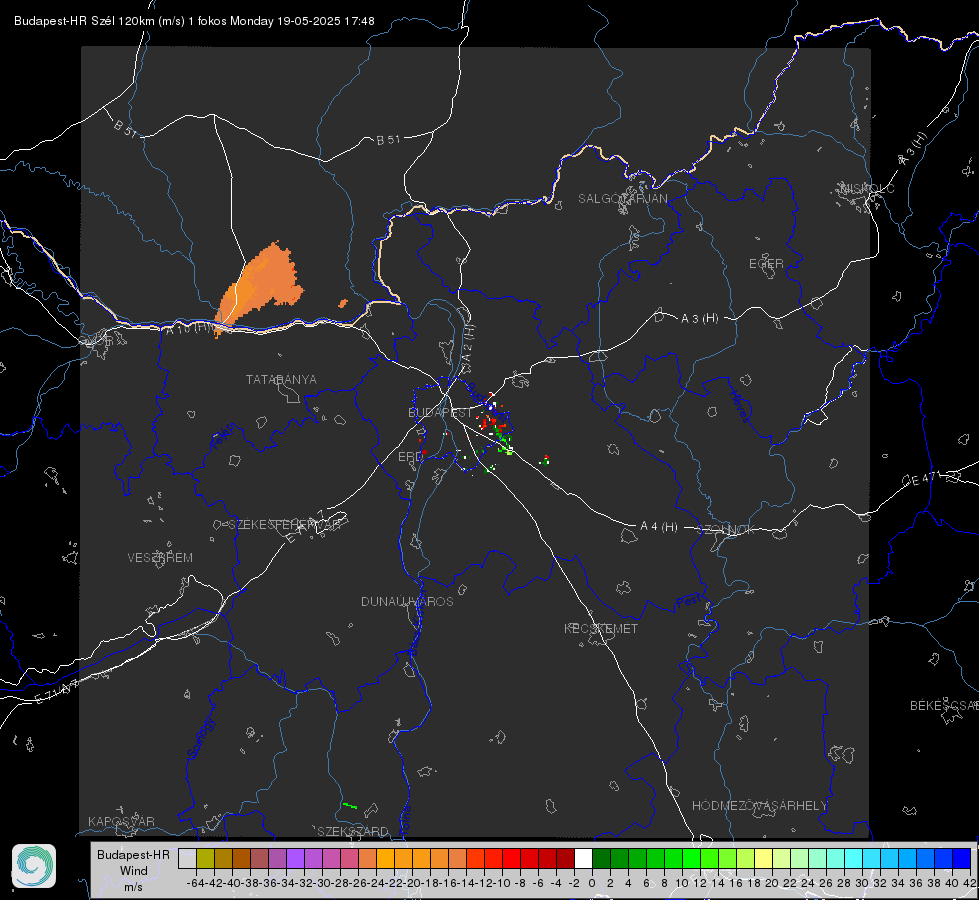The image size is (979, 900).
Task: Click the swirl logo icon beside the legend
Action: tap(34, 866)
